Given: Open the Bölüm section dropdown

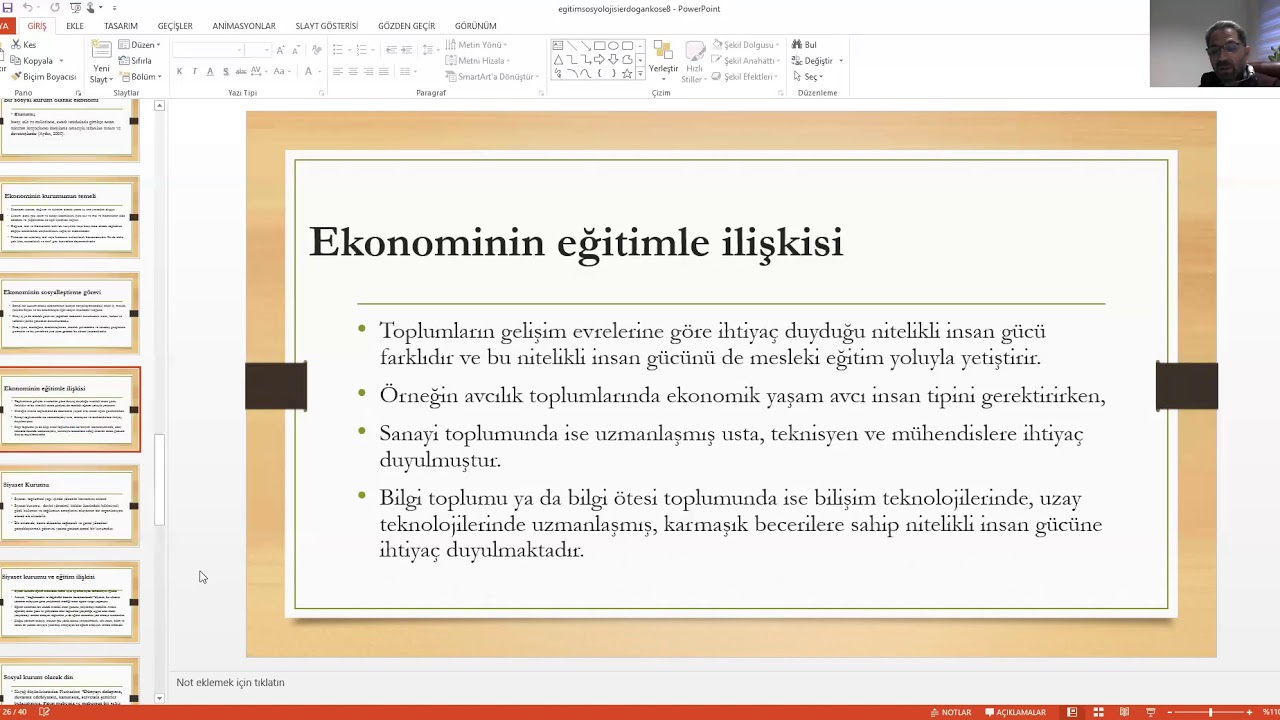Looking at the screenshot, I should pyautogui.click(x=139, y=77).
